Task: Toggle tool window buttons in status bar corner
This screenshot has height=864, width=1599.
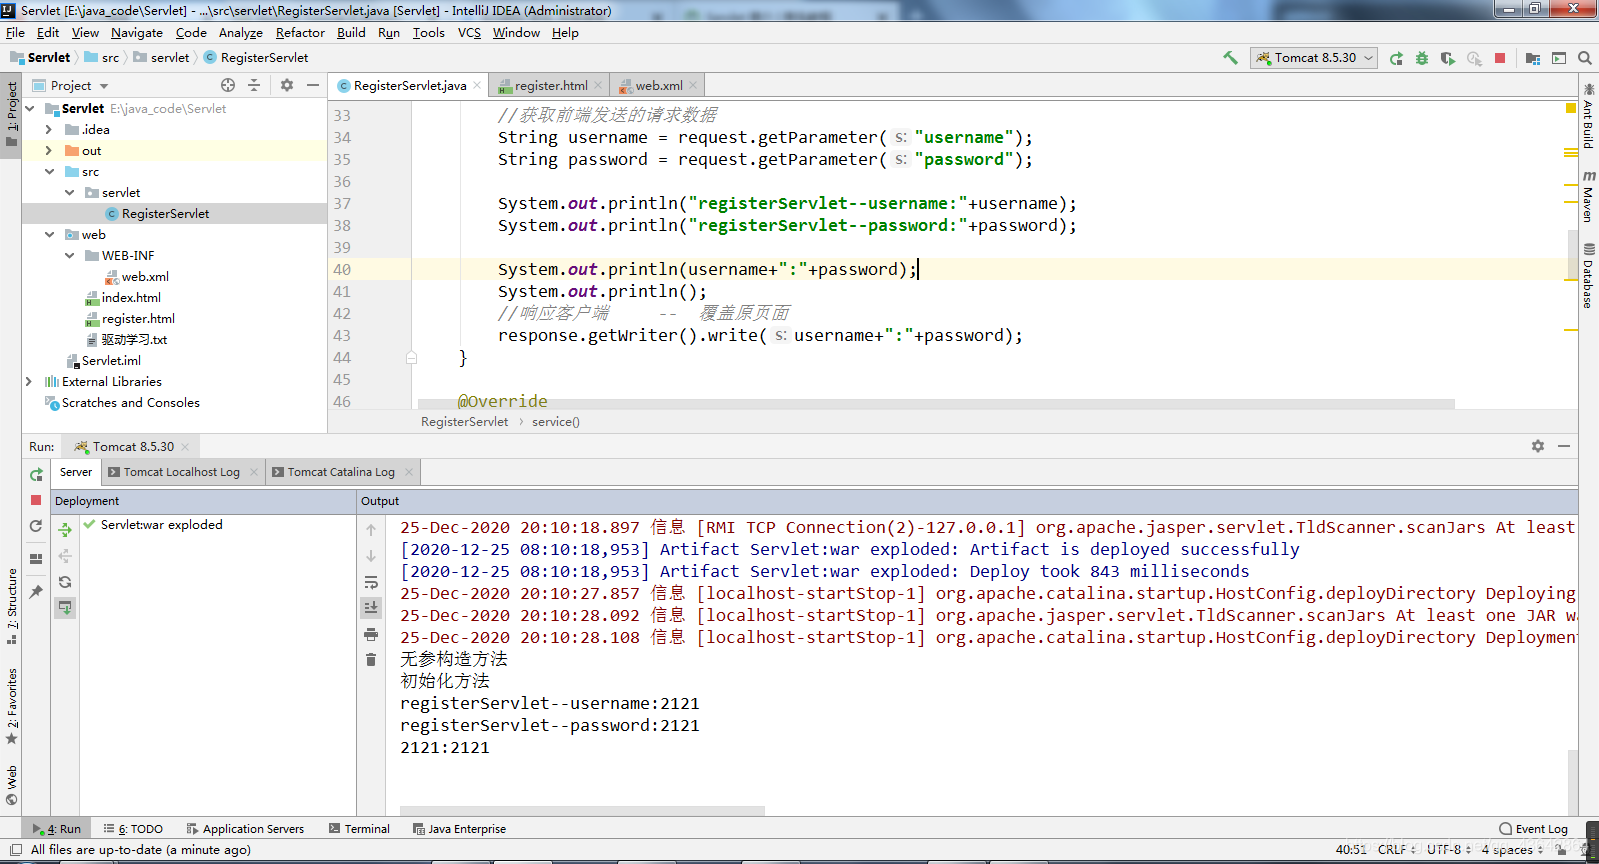Action: 15,850
